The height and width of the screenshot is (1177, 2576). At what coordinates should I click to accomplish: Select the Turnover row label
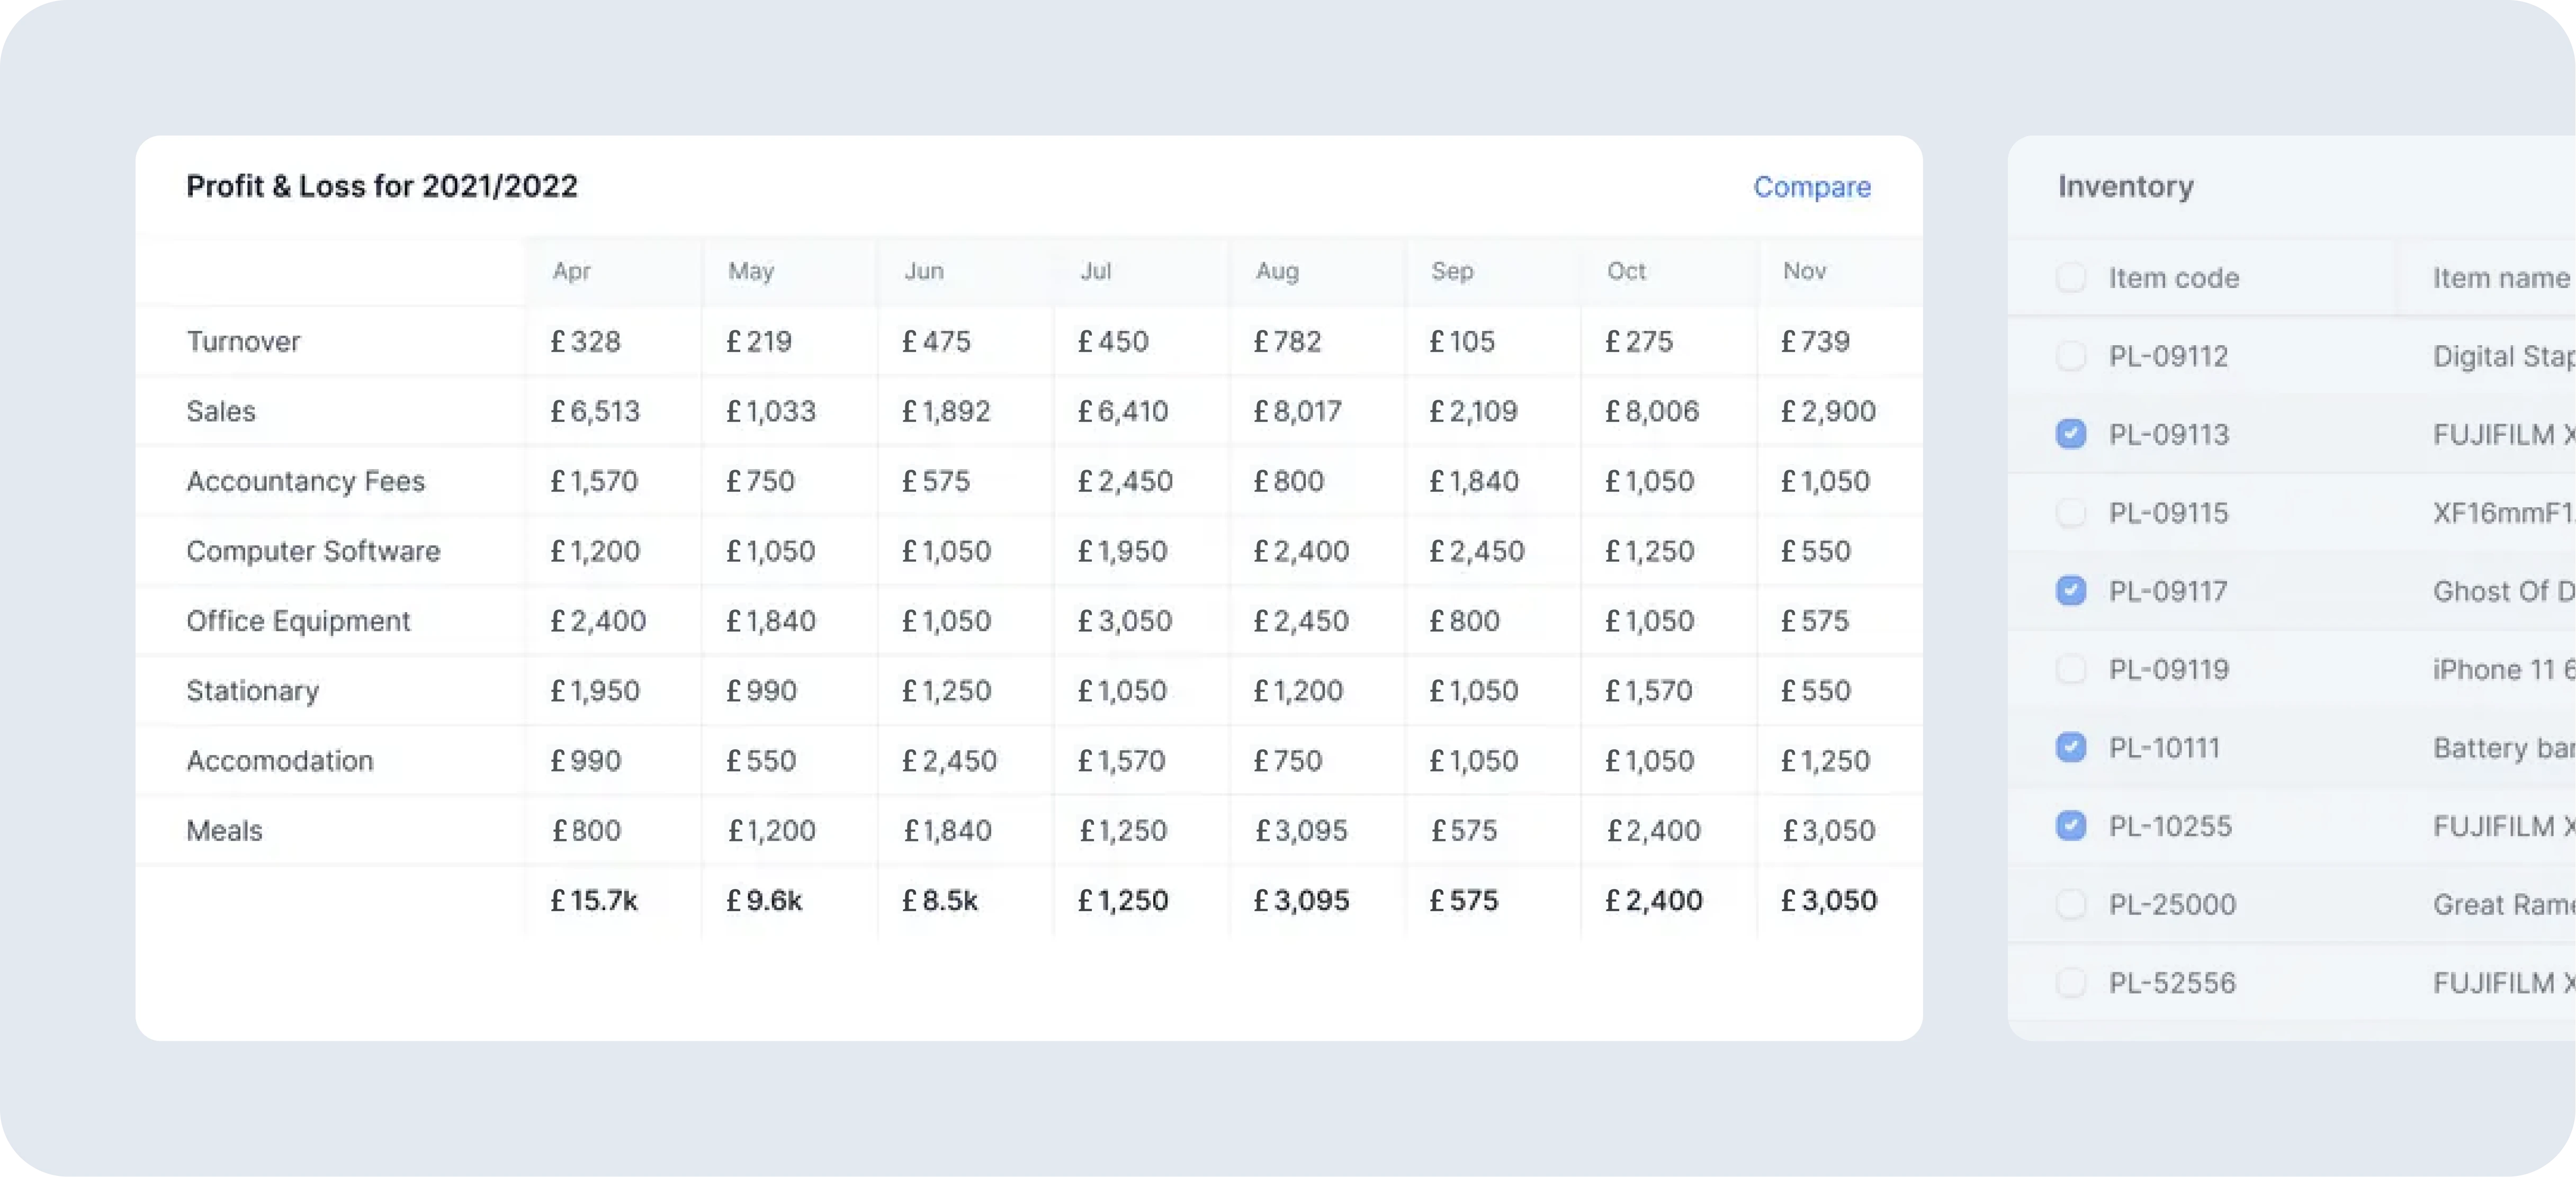pyautogui.click(x=243, y=341)
